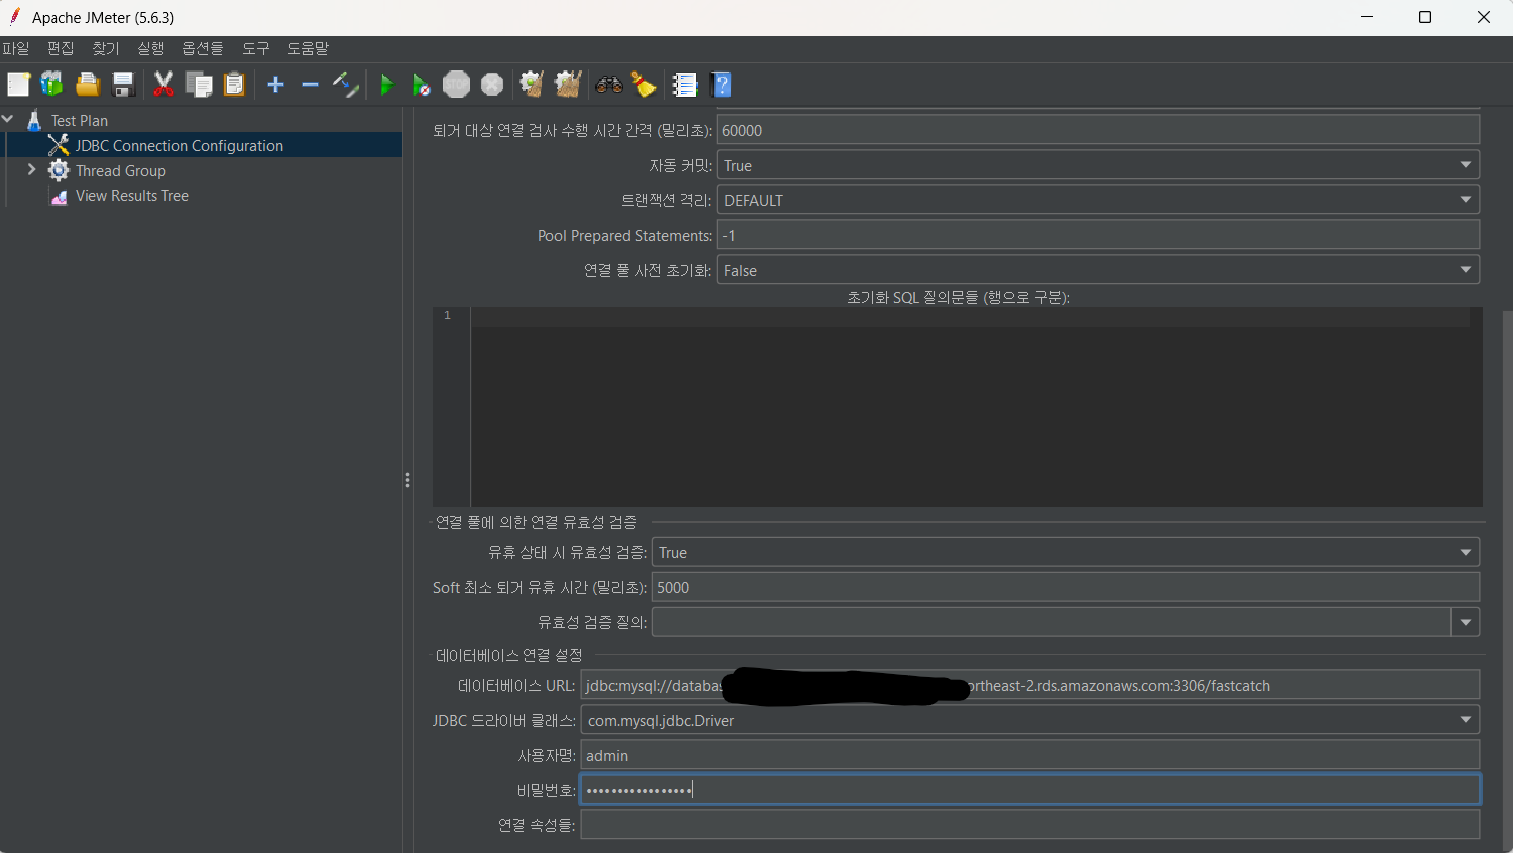
Task: Click the 데이터베이스 URL field
Action: [x=1030, y=685]
